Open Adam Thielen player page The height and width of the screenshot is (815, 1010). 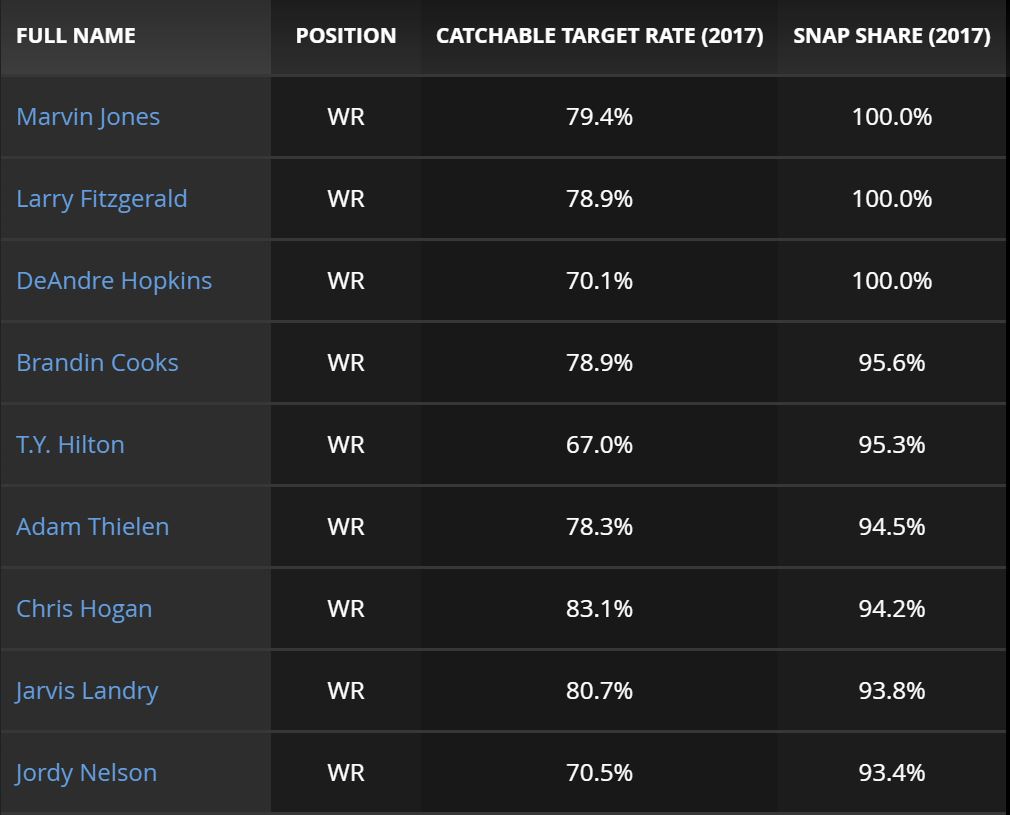(92, 527)
